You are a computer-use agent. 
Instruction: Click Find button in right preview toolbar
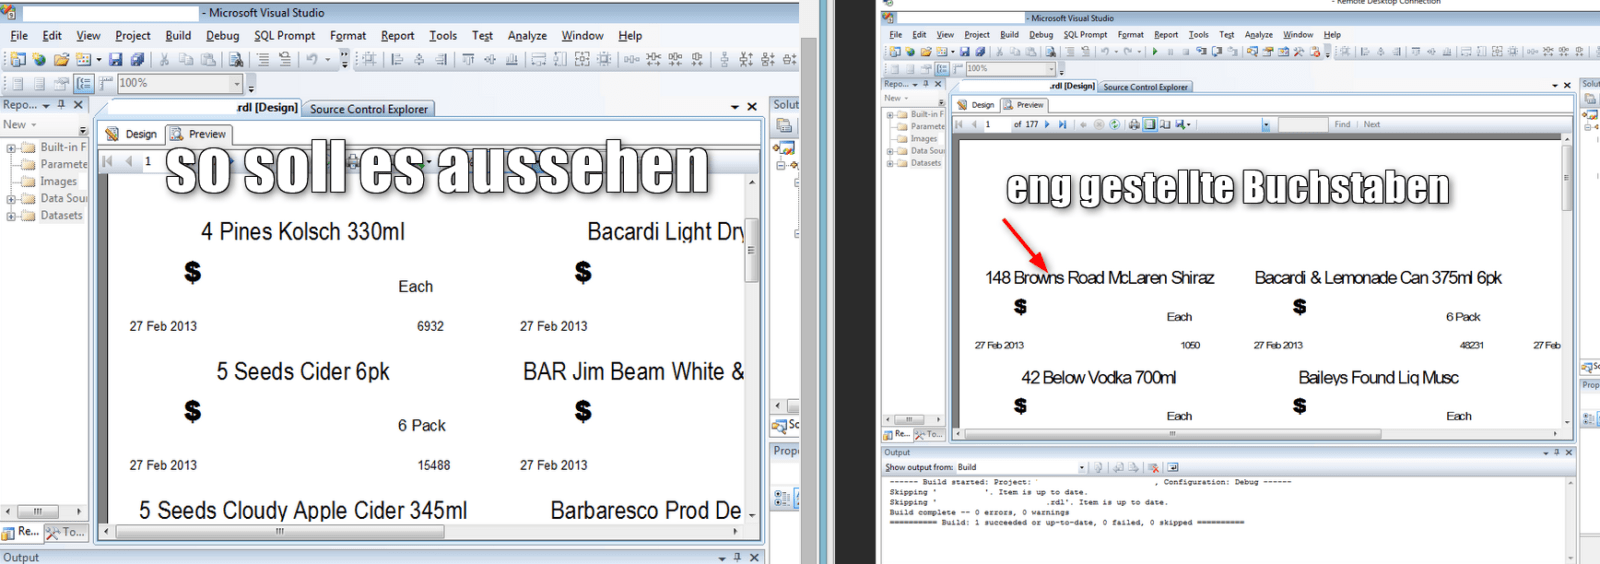click(1342, 125)
